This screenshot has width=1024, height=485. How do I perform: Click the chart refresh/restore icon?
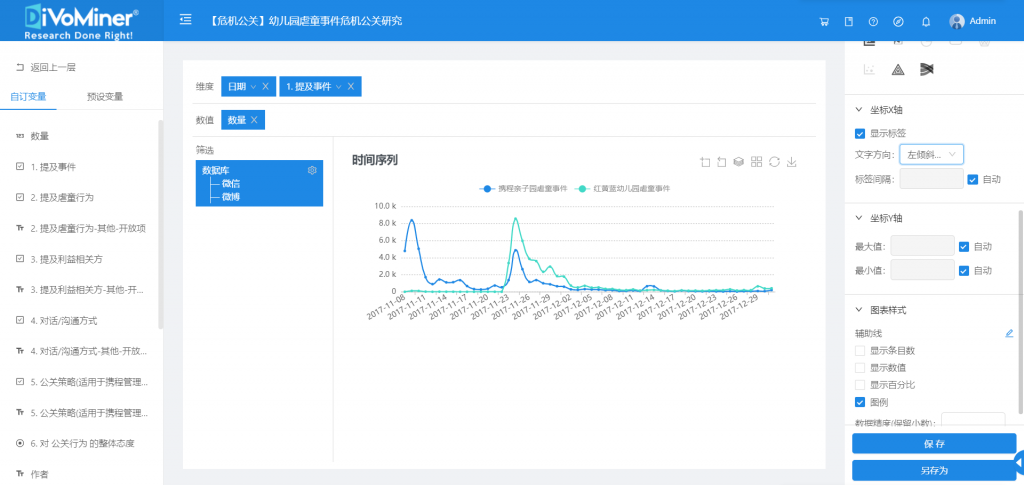click(774, 162)
